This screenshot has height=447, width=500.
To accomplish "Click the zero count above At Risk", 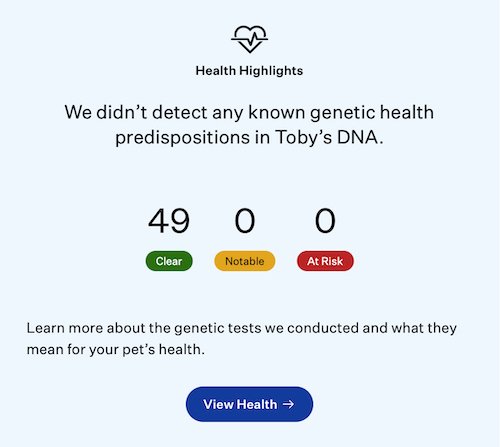I will coord(325,221).
